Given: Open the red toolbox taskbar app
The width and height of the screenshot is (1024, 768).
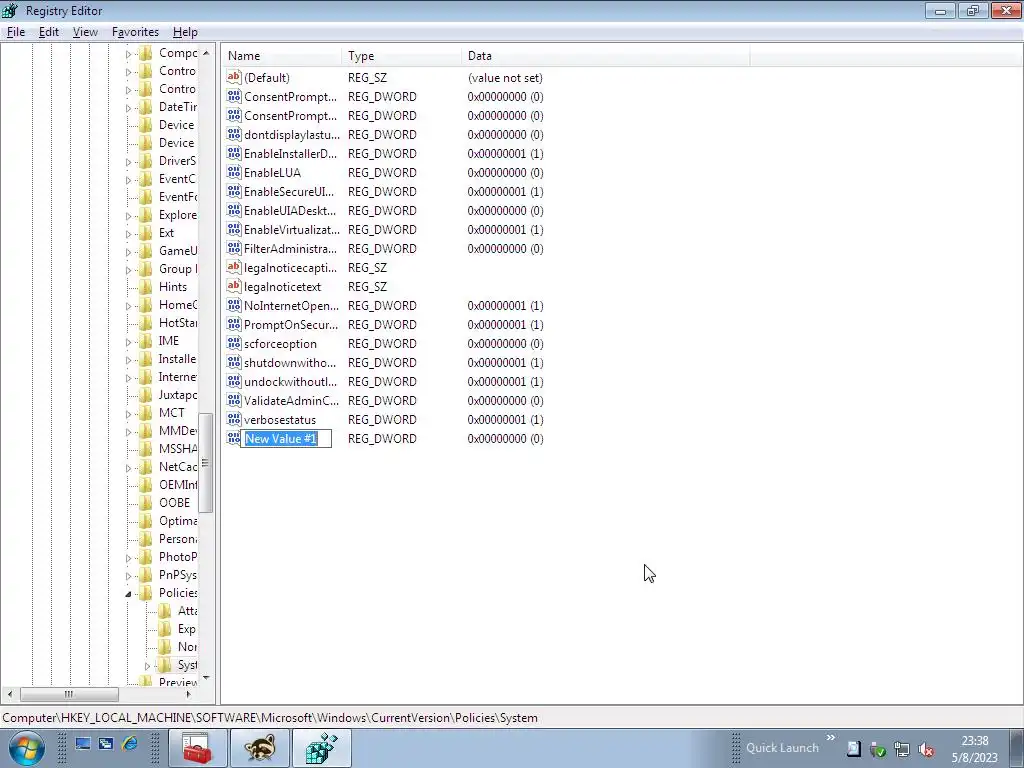Looking at the screenshot, I should (197, 748).
